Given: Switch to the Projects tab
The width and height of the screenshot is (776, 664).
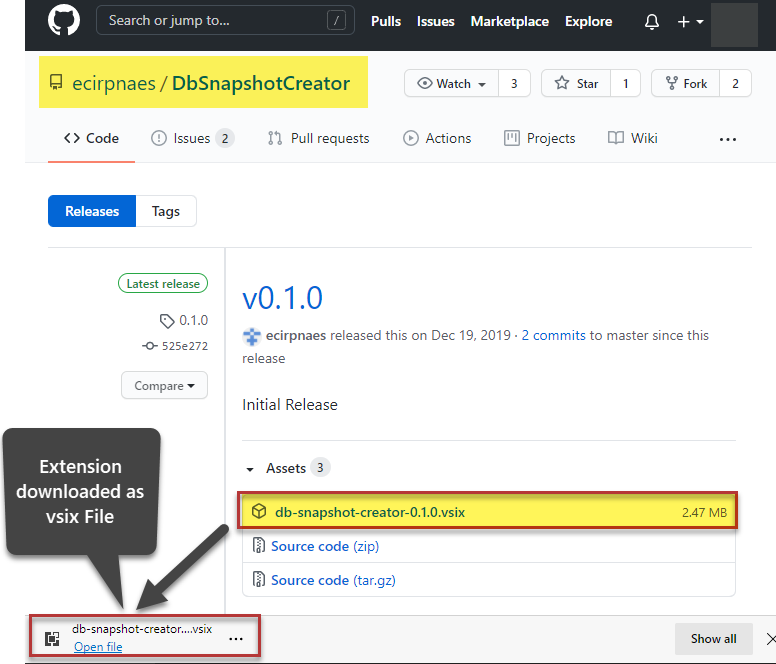Looking at the screenshot, I should click(x=539, y=138).
